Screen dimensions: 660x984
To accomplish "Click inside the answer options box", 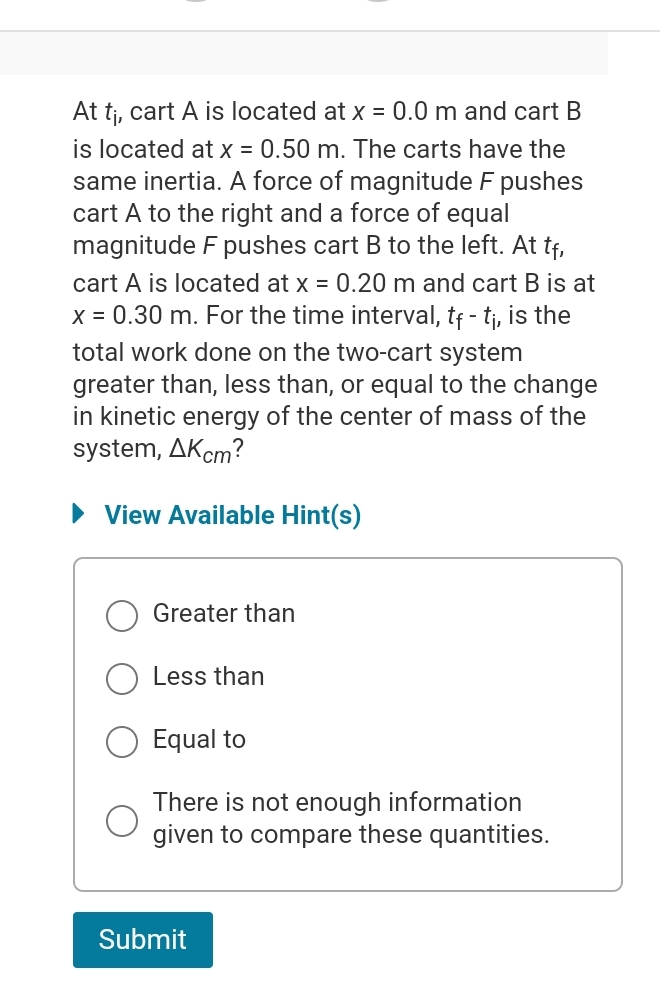I will click(x=347, y=725).
